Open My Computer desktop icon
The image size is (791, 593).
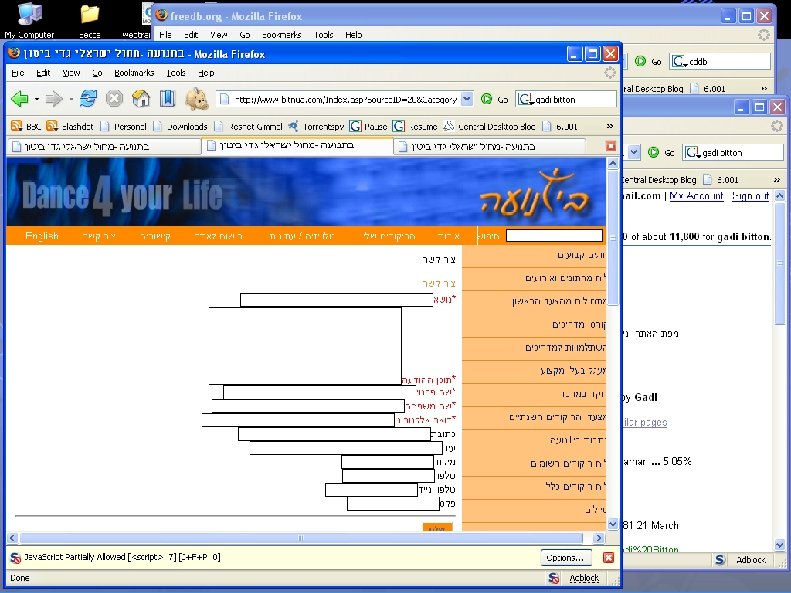(x=29, y=21)
